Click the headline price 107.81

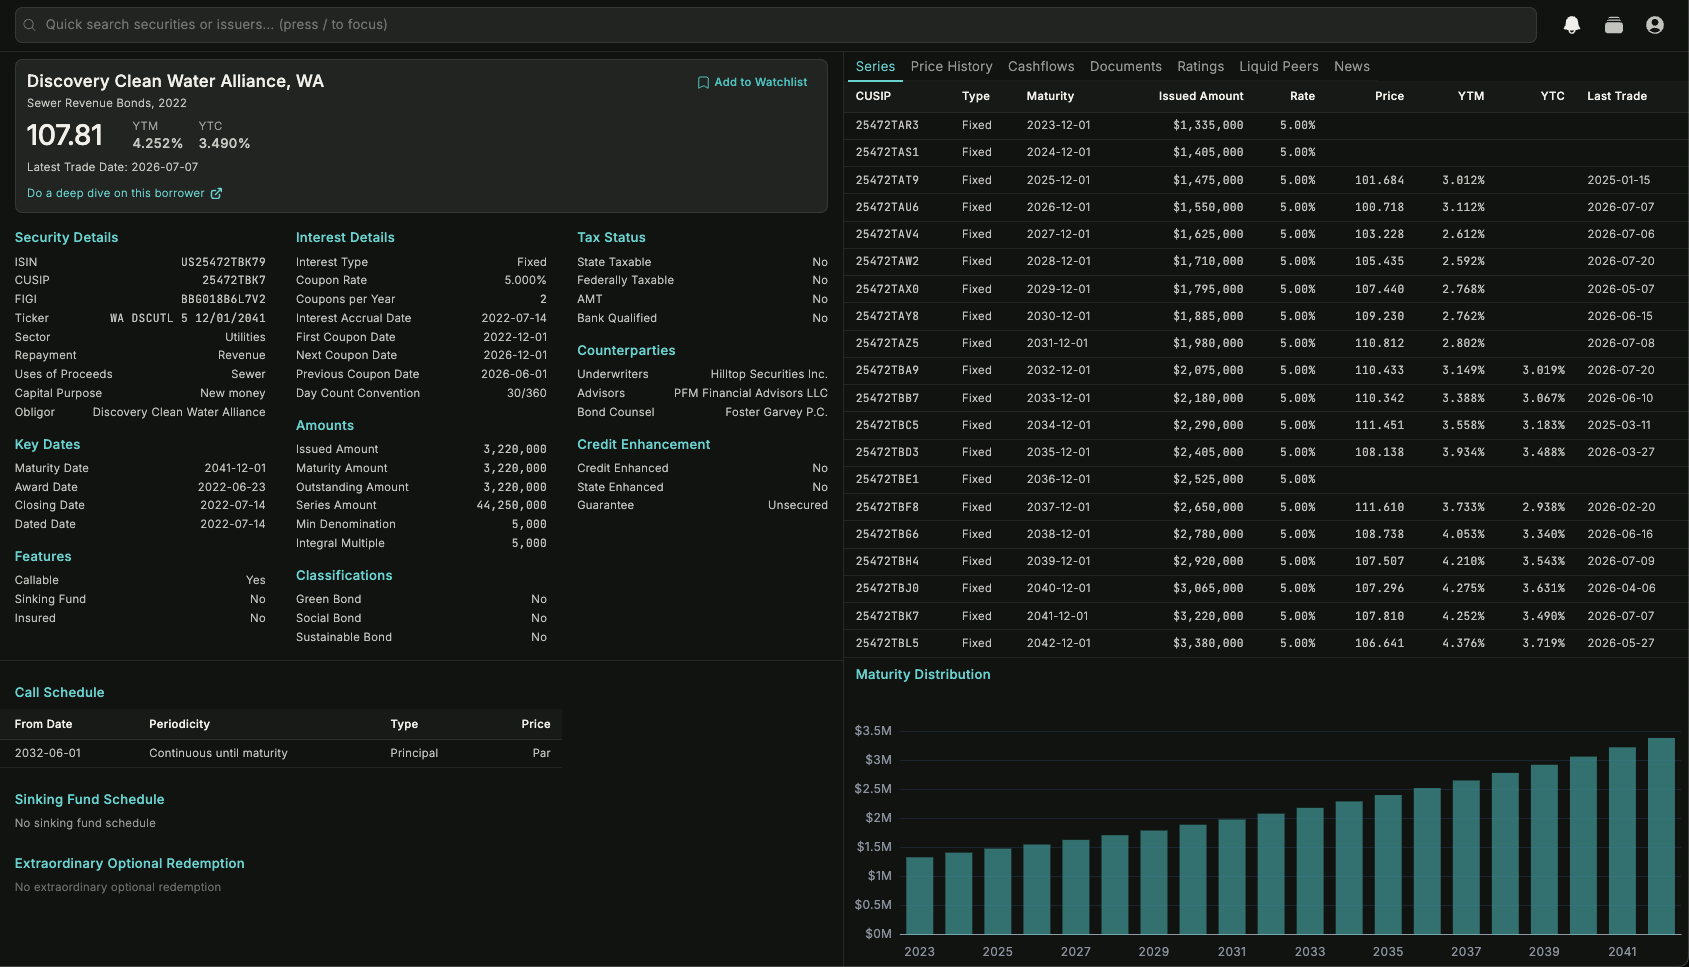coord(65,135)
